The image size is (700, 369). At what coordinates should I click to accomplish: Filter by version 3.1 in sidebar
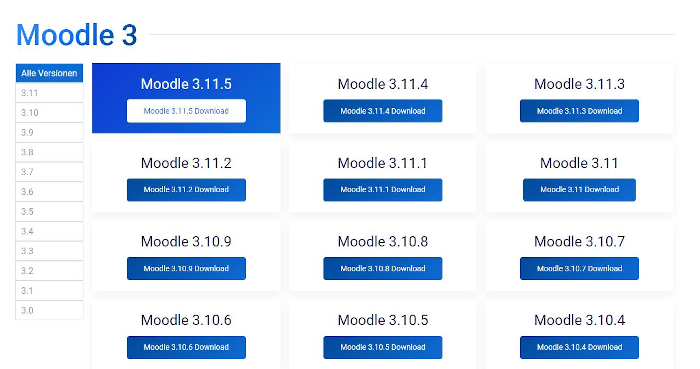pos(50,290)
